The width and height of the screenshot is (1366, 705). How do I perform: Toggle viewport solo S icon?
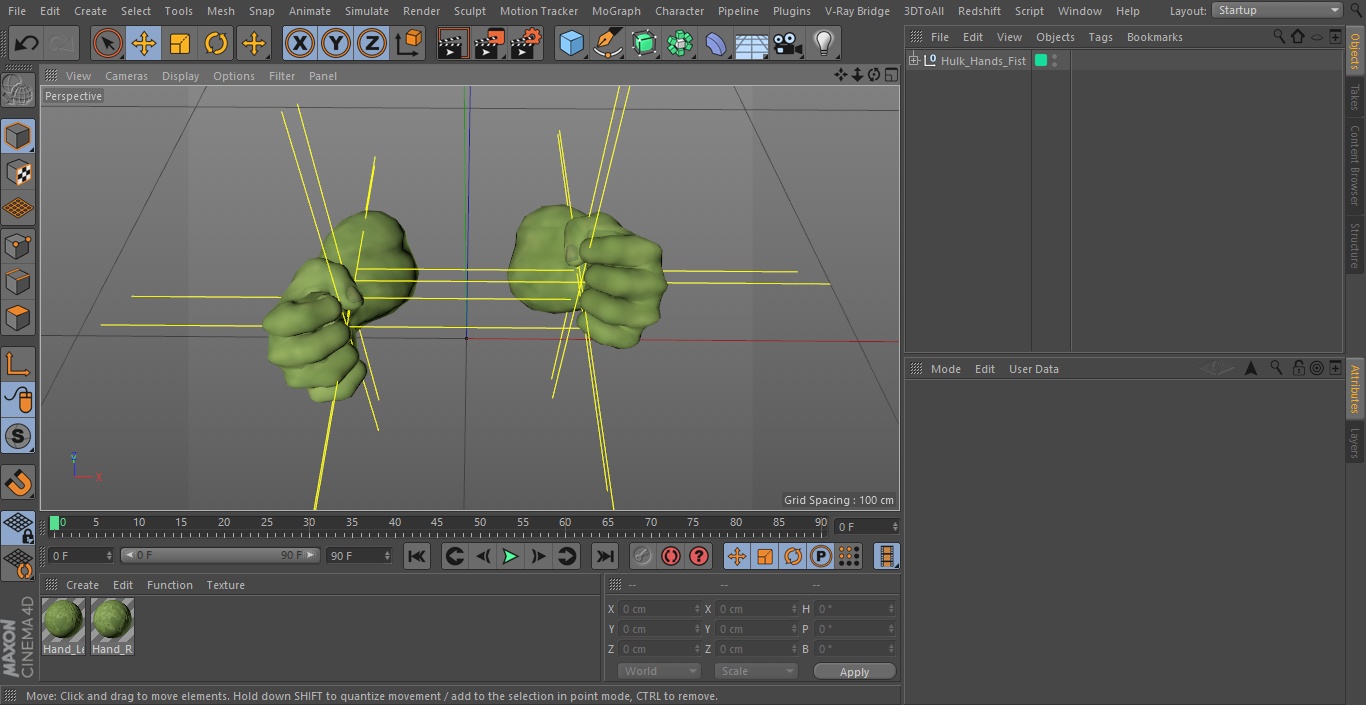click(x=18, y=437)
